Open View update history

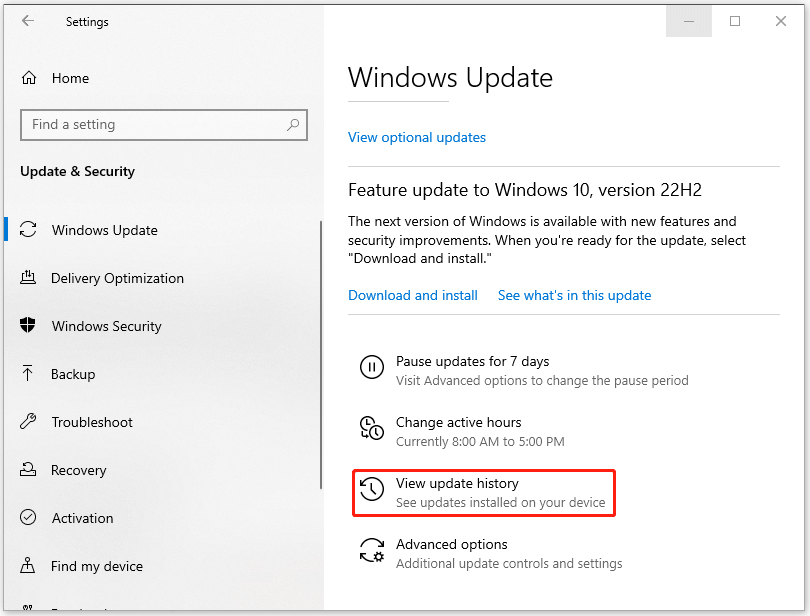[x=484, y=492]
